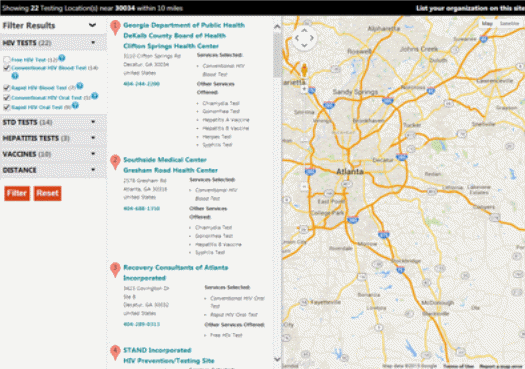Open Recovery Consultants of Atlanta link
Image resolution: width=525 pixels, height=369 pixels.
175,273
